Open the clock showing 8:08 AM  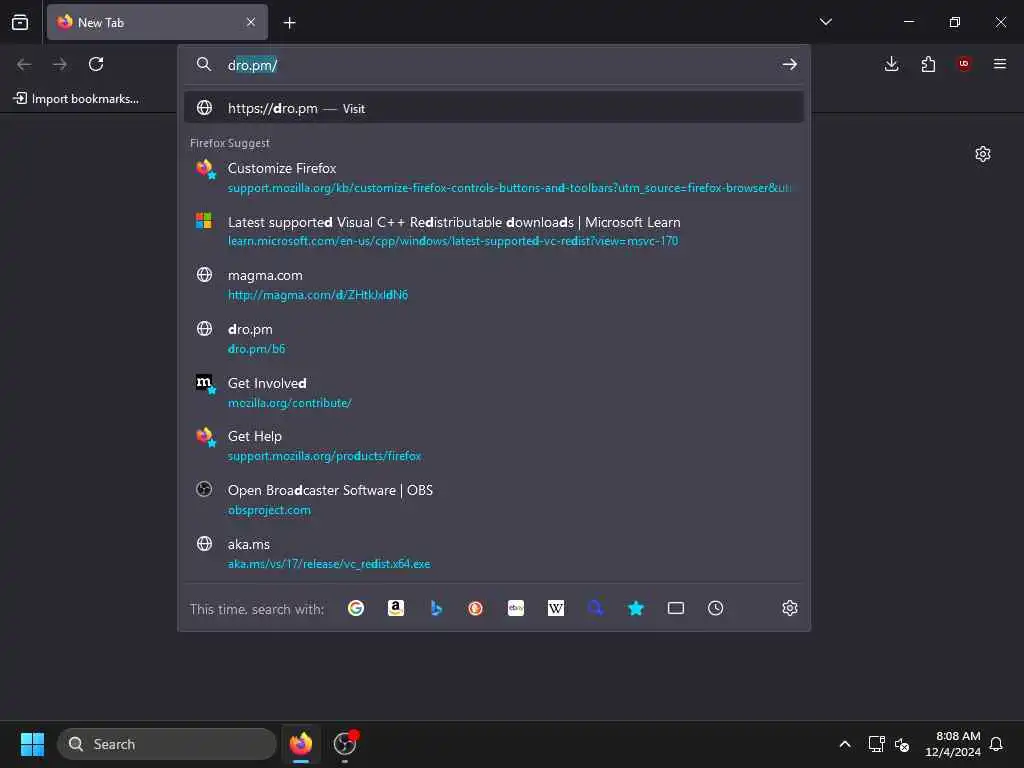tap(952, 744)
